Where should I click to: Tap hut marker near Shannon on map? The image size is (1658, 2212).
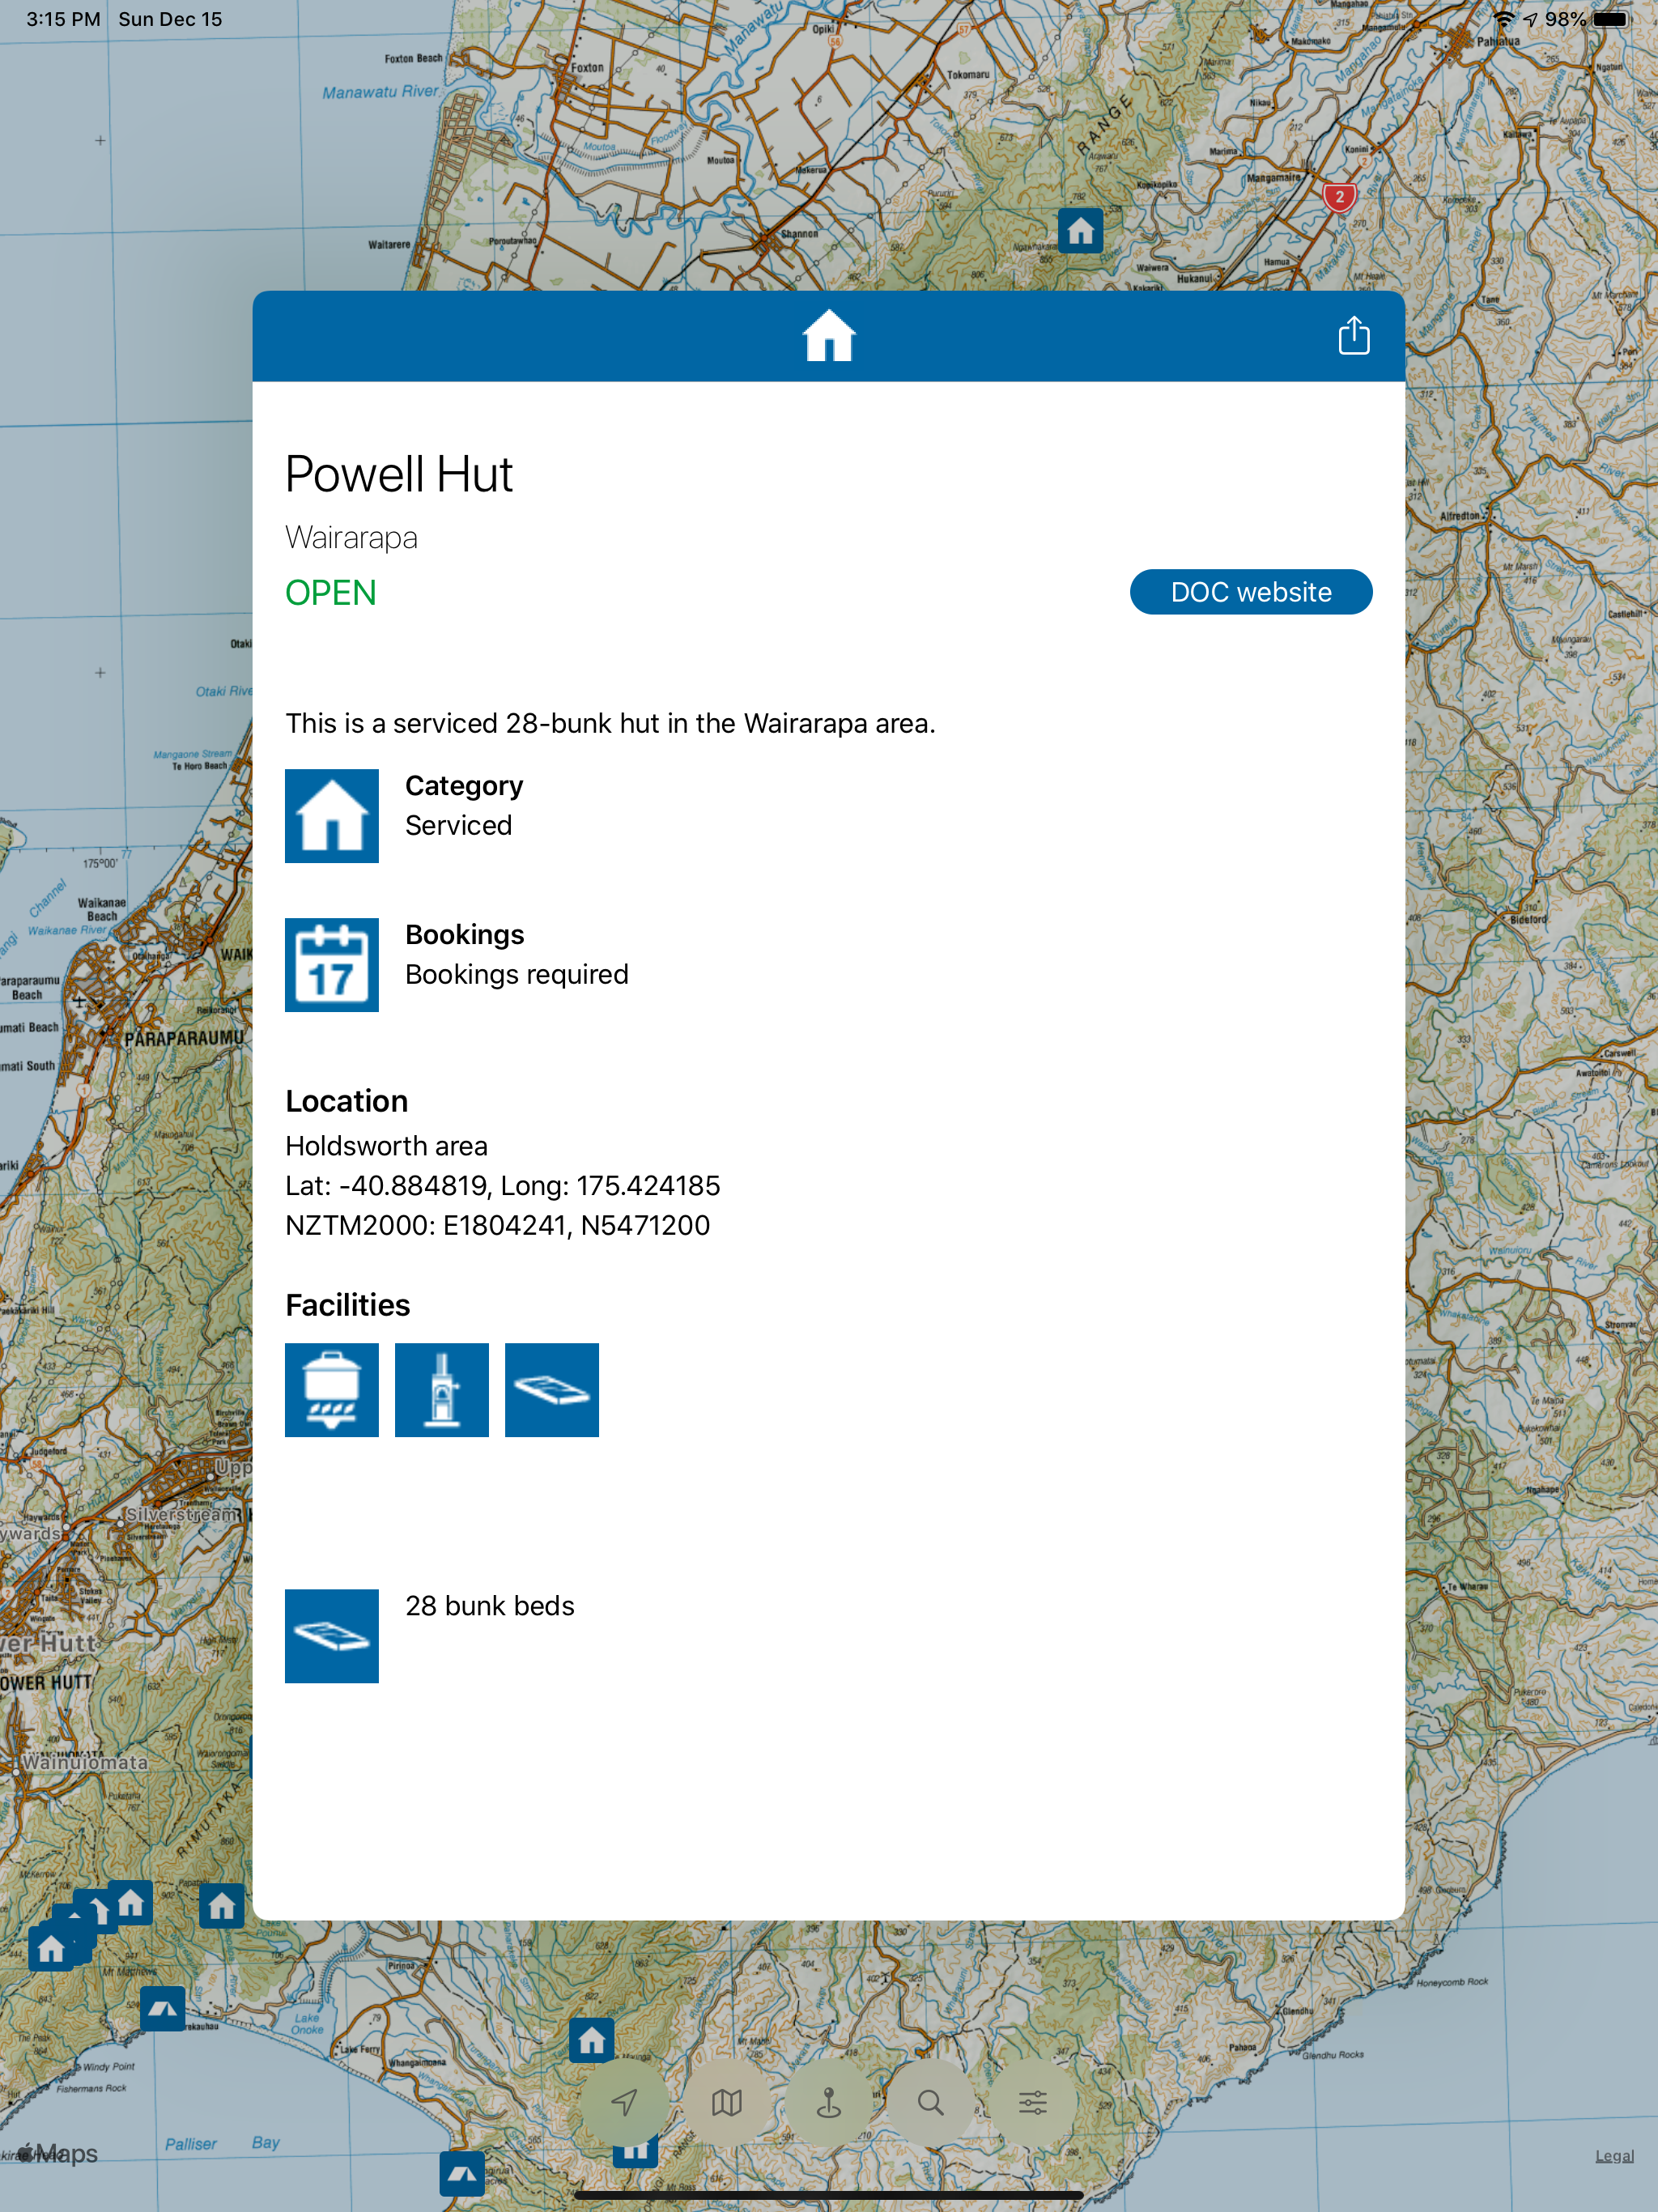click(1080, 231)
